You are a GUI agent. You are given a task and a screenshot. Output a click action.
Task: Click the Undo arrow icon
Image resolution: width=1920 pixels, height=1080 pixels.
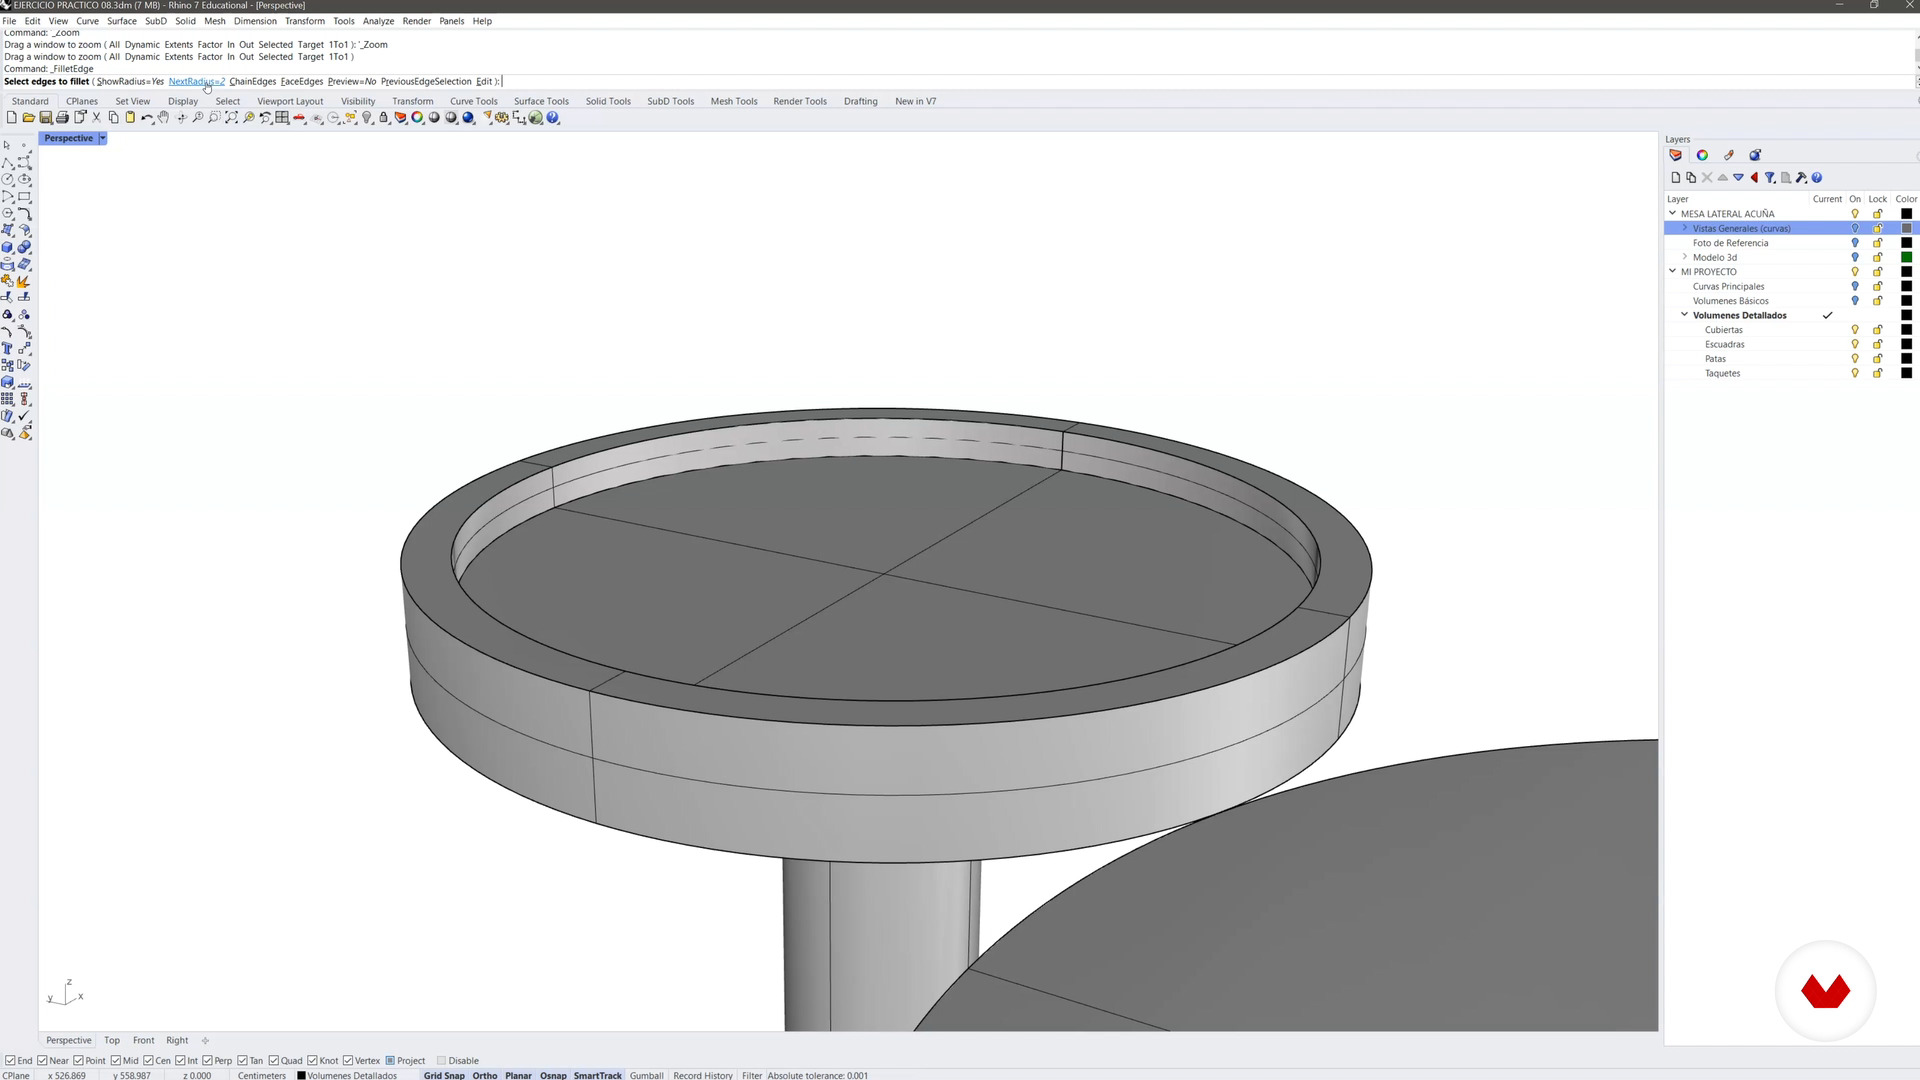point(147,118)
